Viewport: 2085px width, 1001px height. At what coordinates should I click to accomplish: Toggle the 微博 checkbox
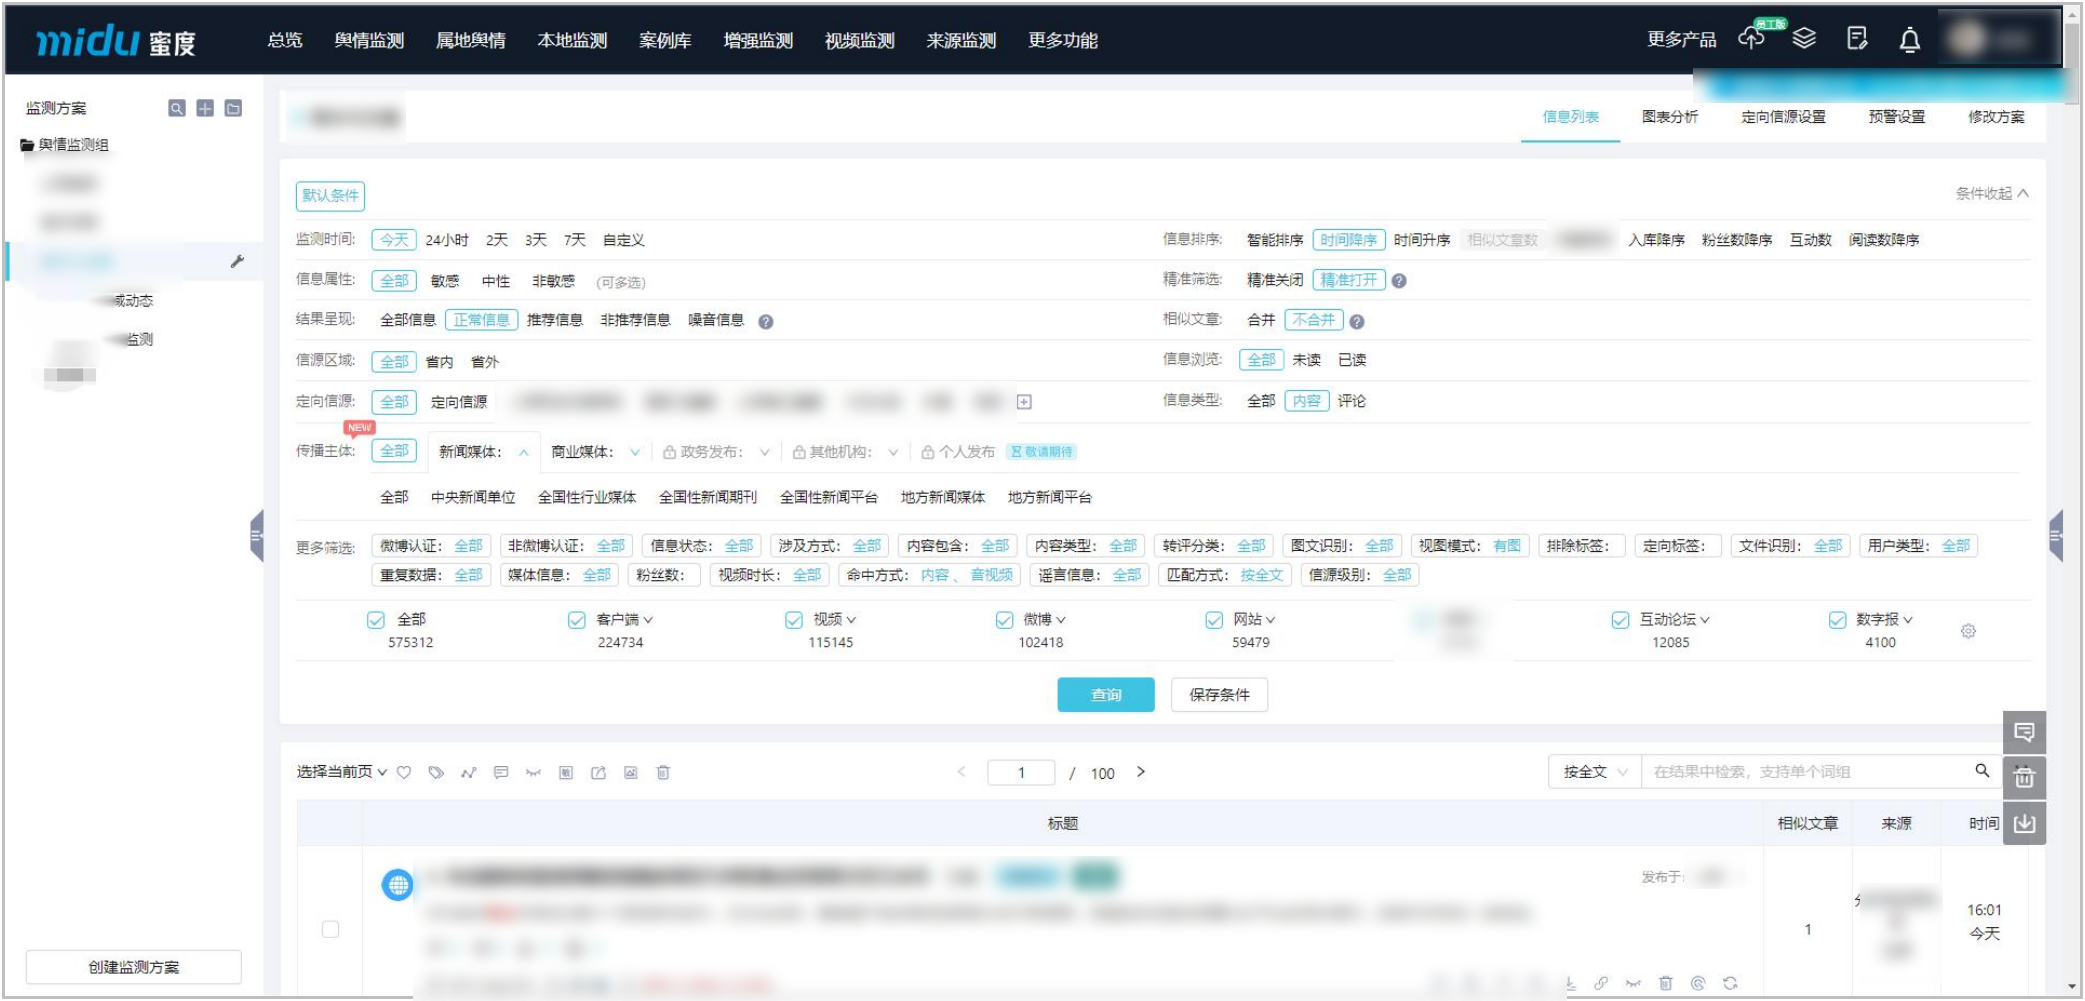point(1004,620)
